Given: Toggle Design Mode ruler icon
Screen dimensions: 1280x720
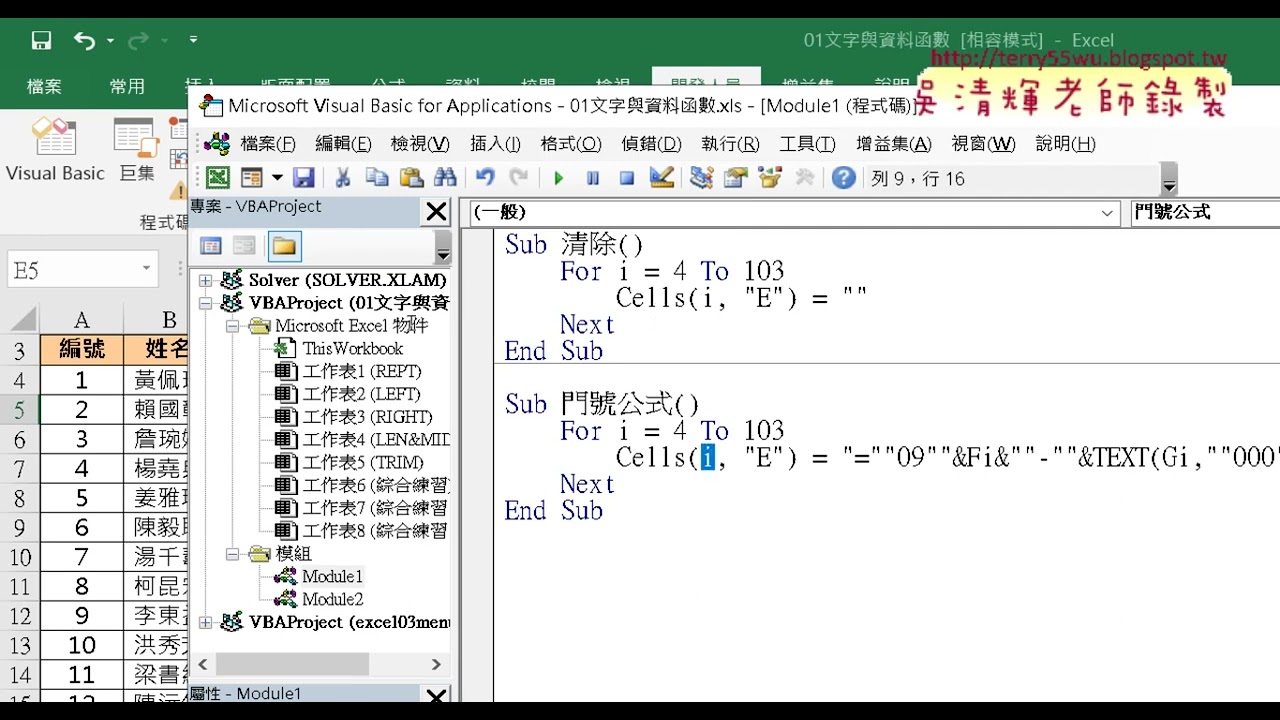Looking at the screenshot, I should [661, 178].
